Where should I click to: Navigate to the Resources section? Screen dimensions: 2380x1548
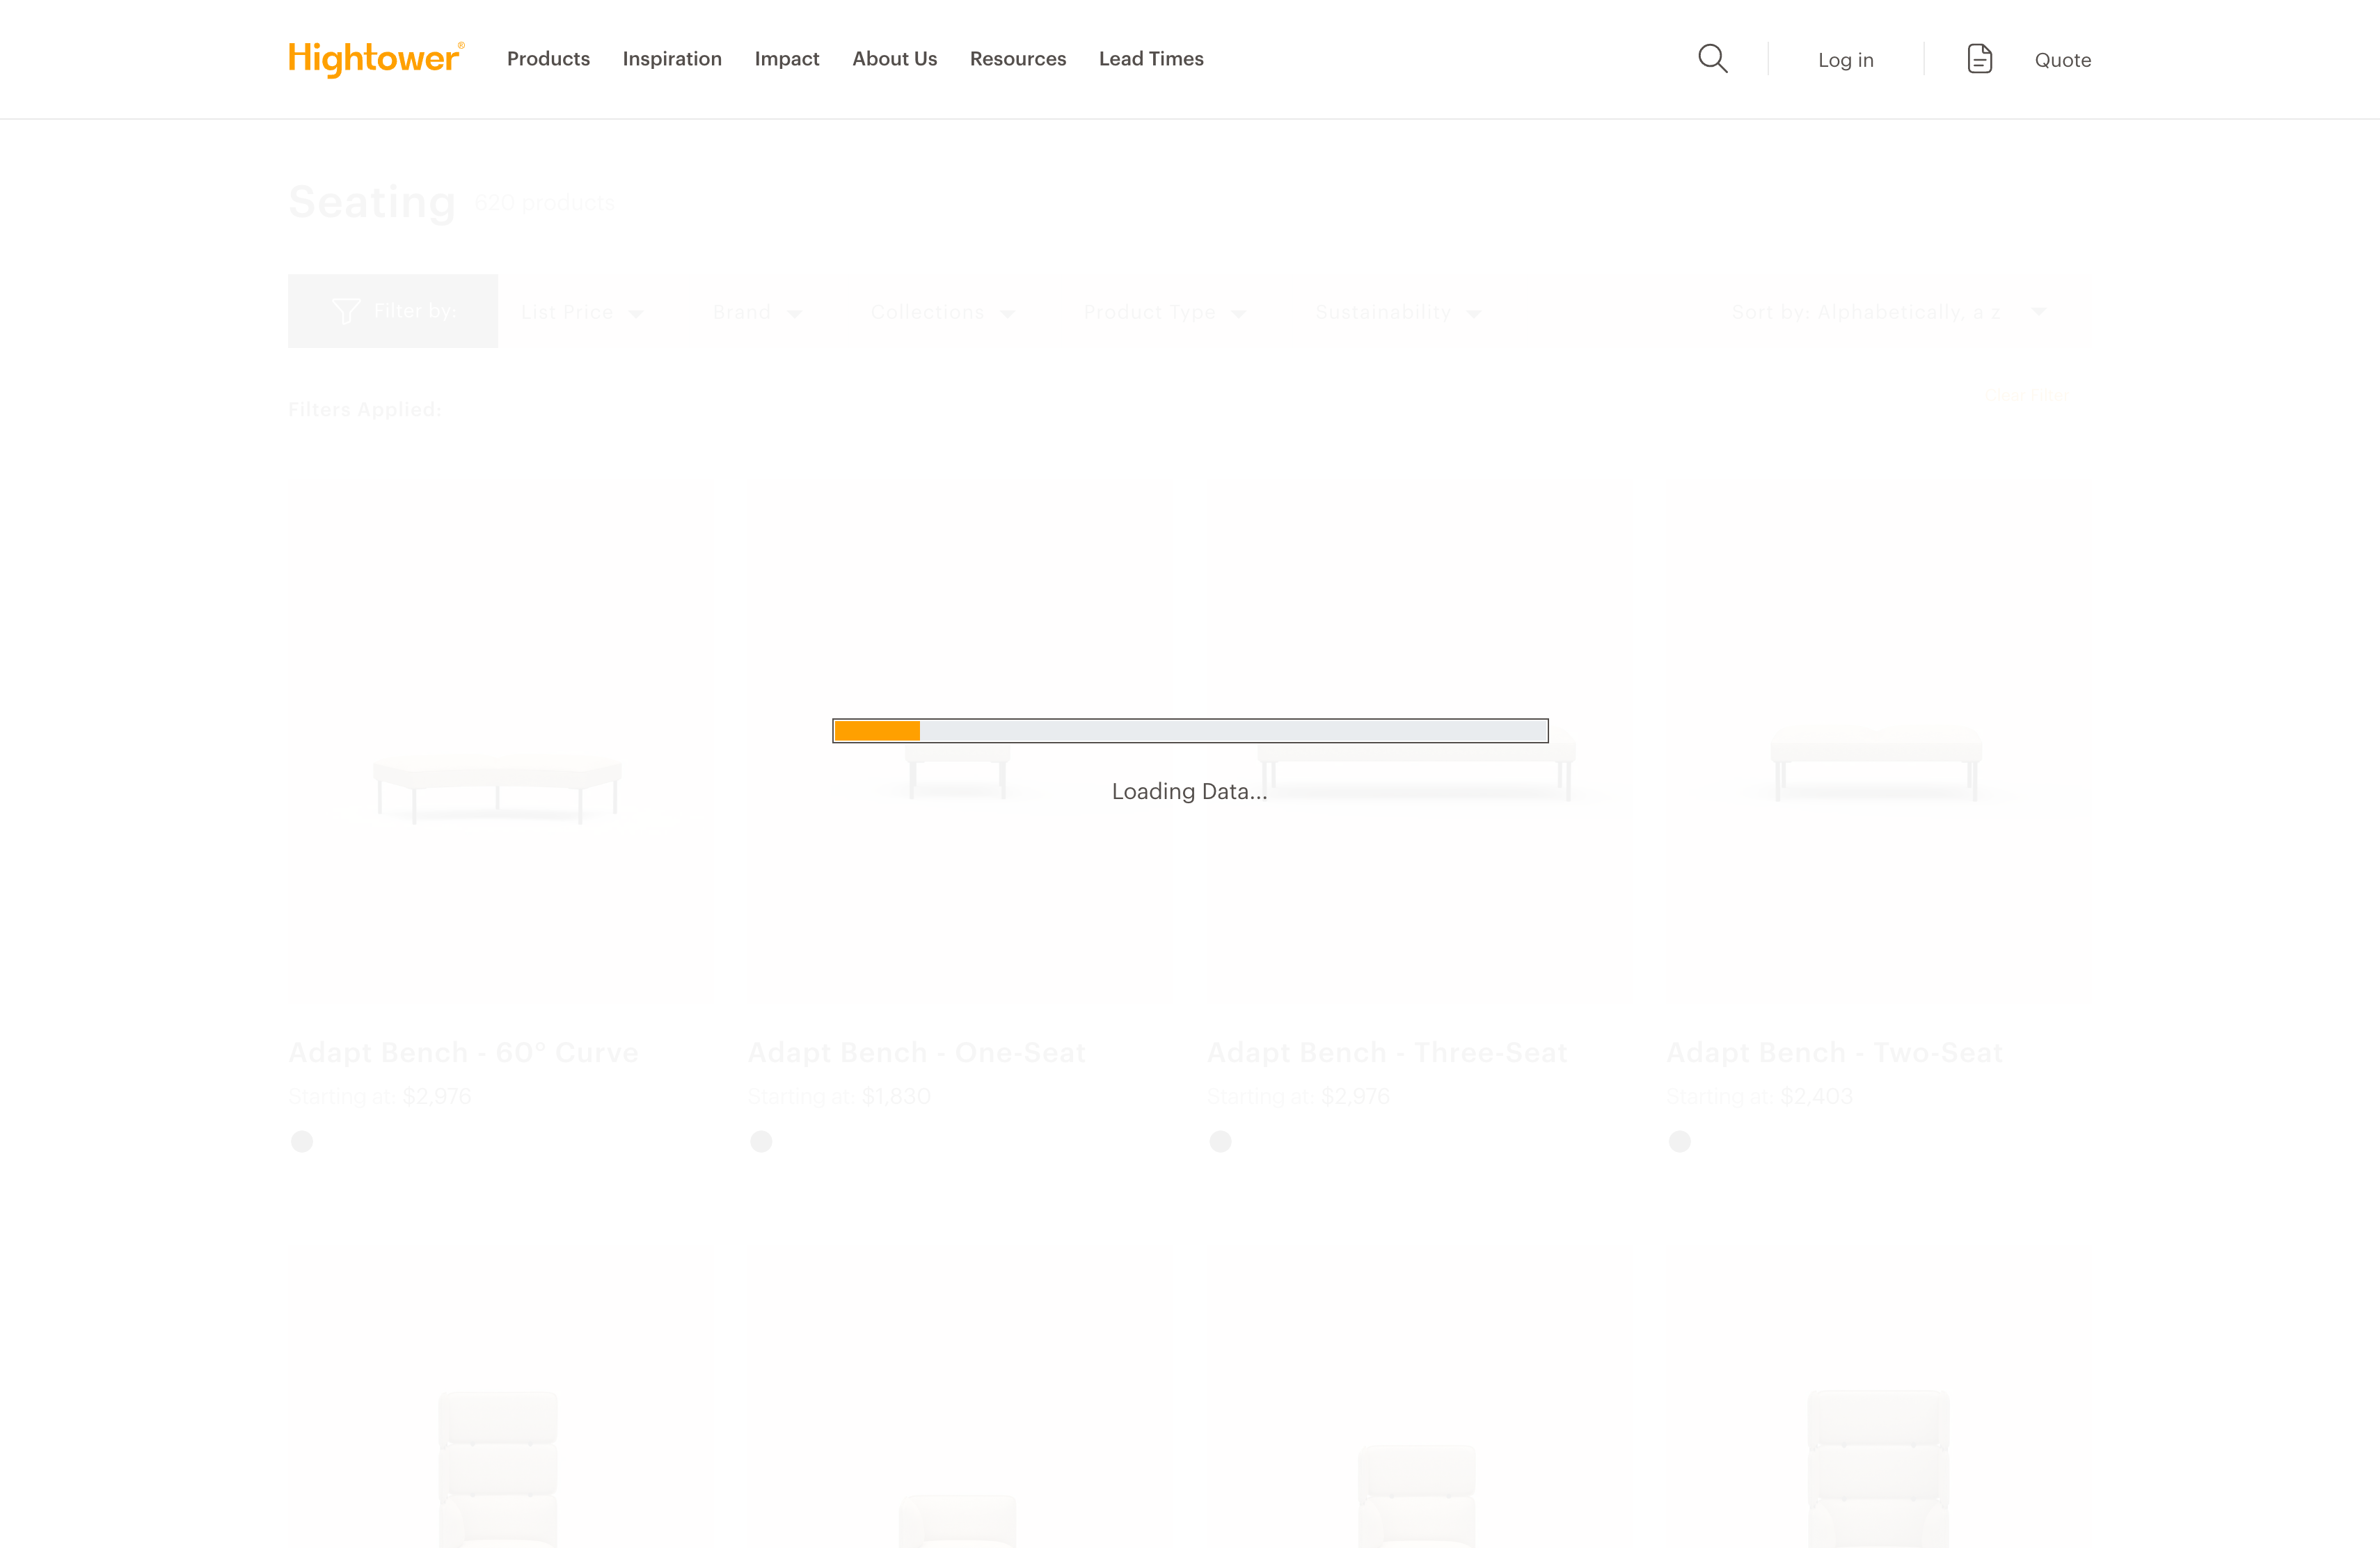pos(1018,58)
